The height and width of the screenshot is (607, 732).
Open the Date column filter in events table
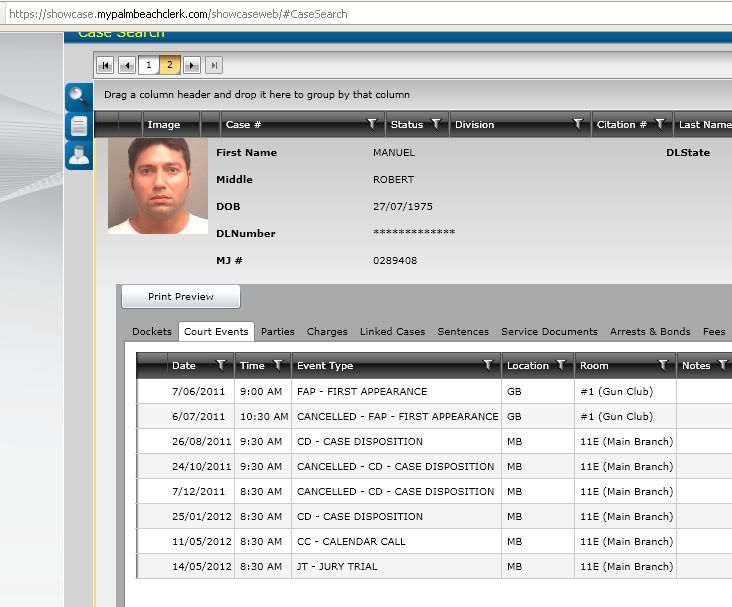[x=221, y=366]
